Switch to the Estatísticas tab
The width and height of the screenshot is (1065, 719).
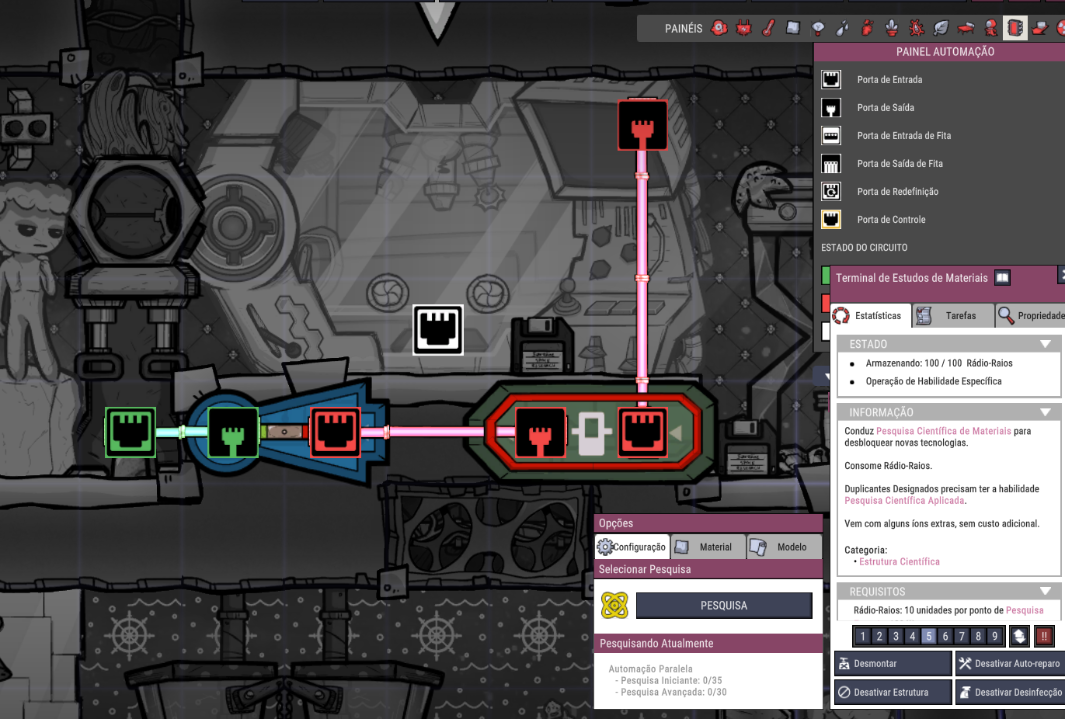pos(871,316)
